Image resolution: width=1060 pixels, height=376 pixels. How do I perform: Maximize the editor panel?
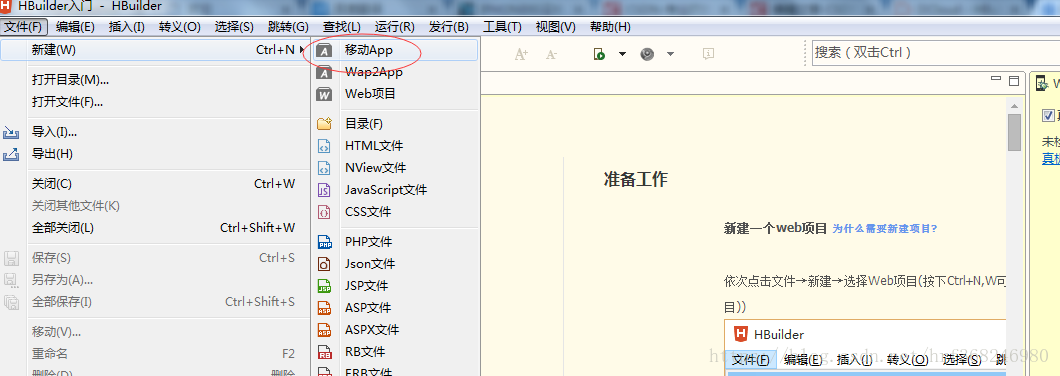point(1013,80)
